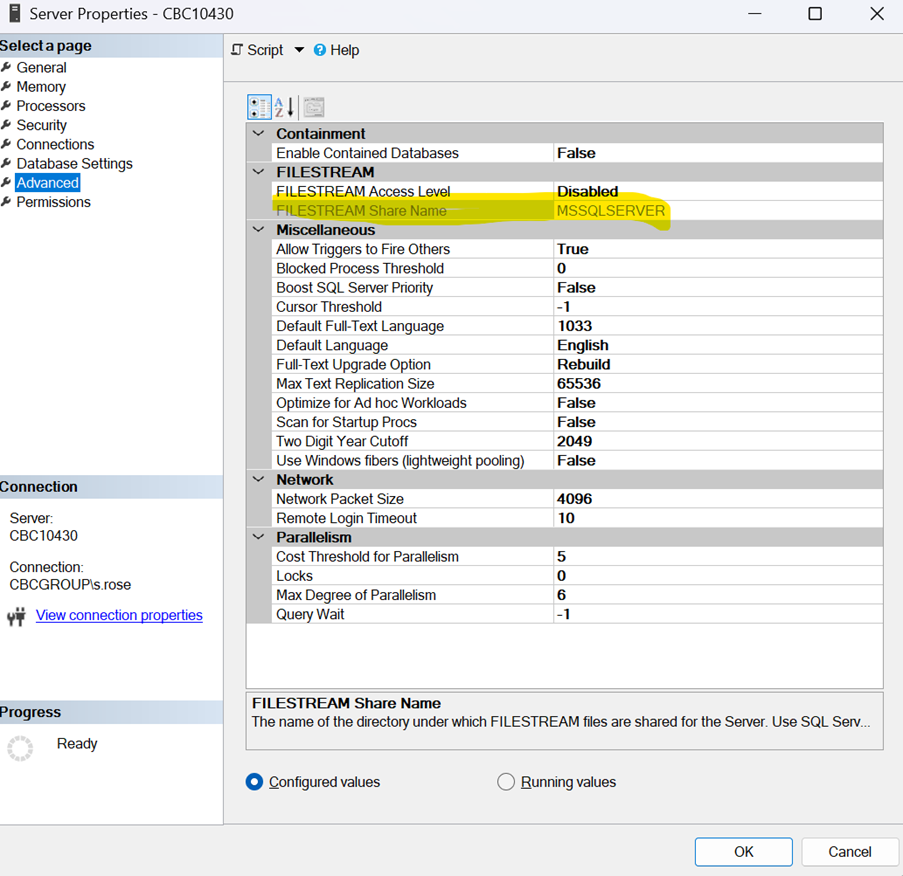Click the Max Degree of Parallelism value field

pos(716,595)
